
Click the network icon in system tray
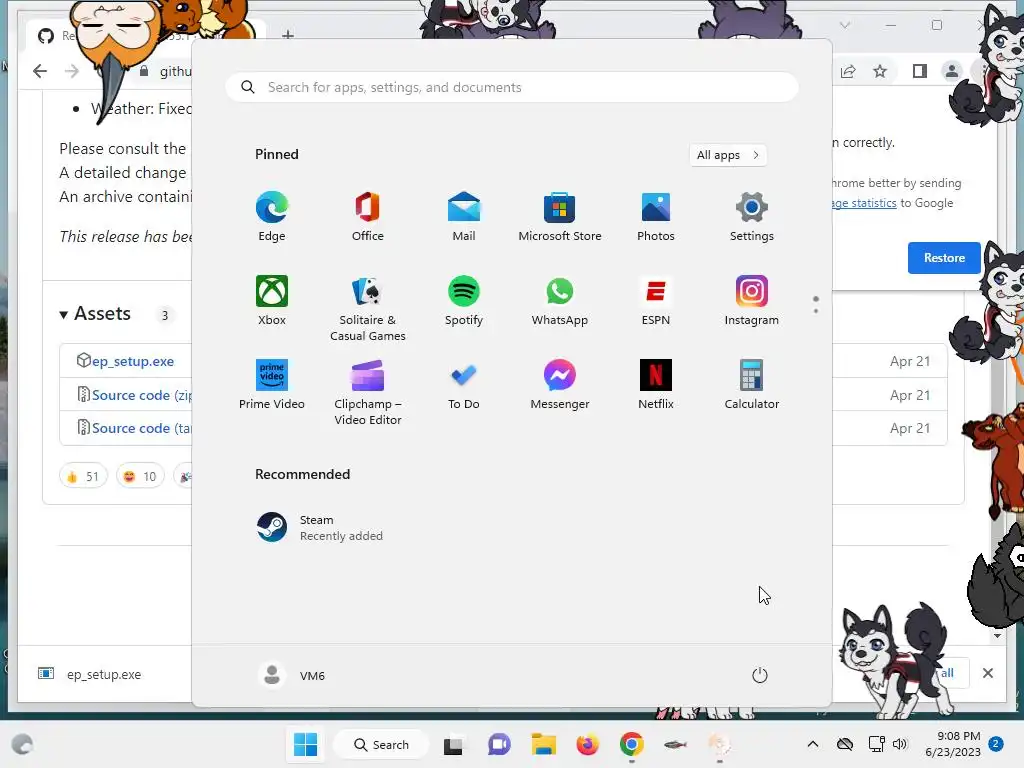875,744
